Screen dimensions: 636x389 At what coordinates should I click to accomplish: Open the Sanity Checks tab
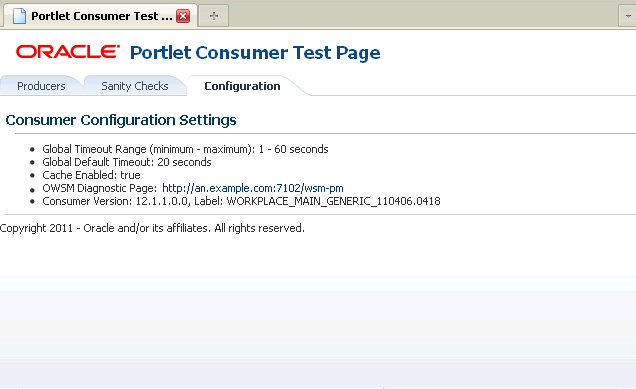pyautogui.click(x=135, y=86)
